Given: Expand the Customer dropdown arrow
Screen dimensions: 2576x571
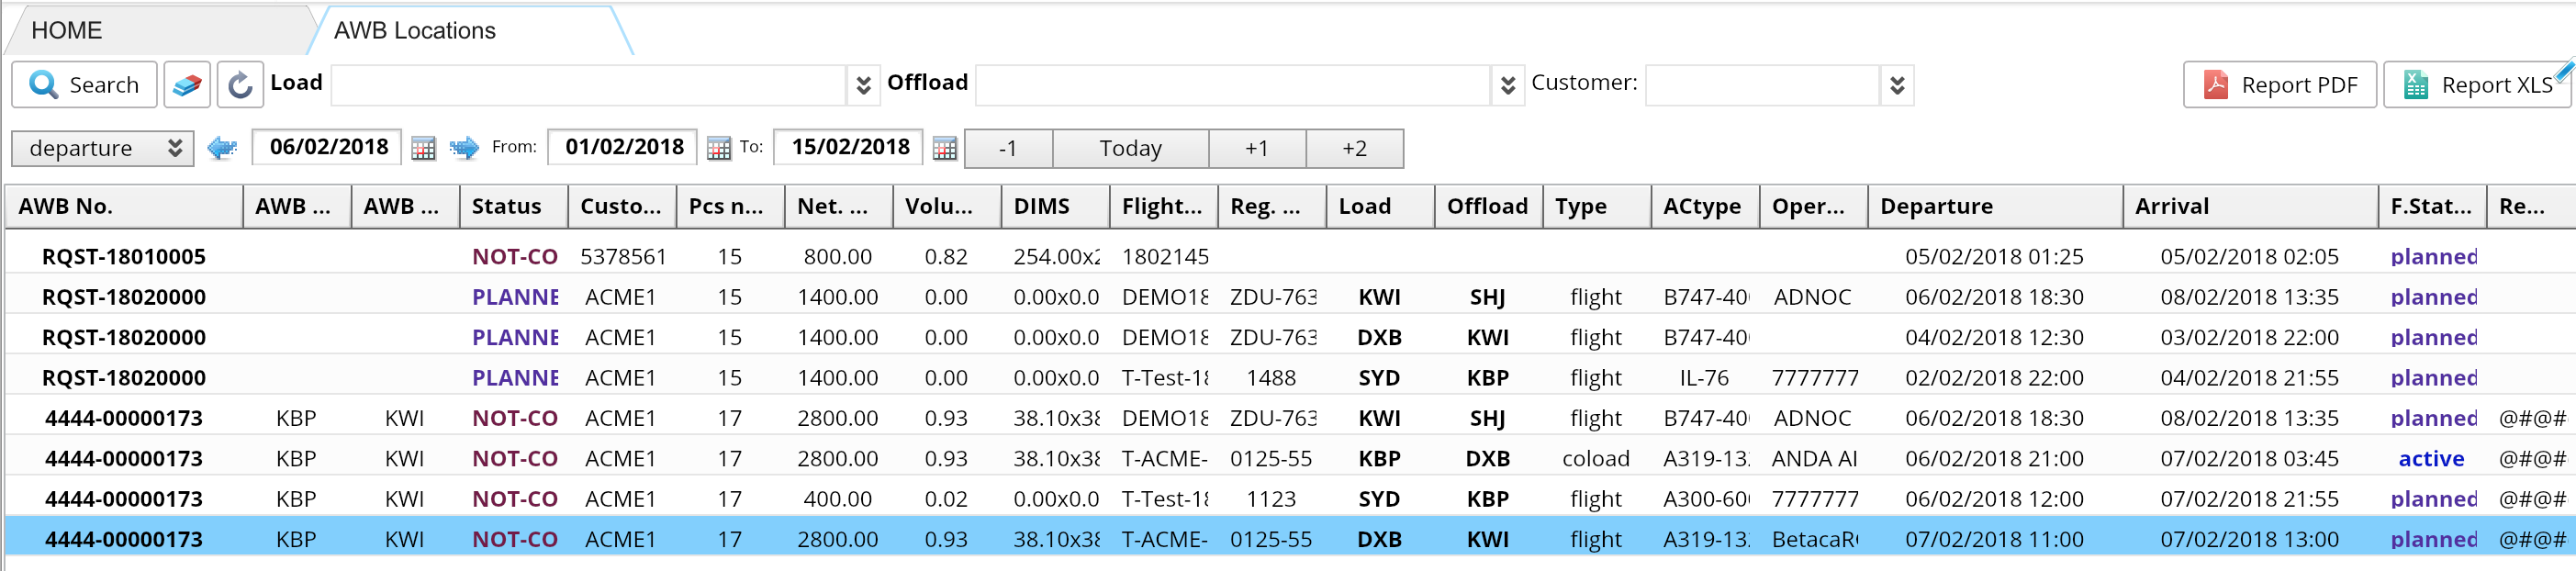Looking at the screenshot, I should 1896,86.
